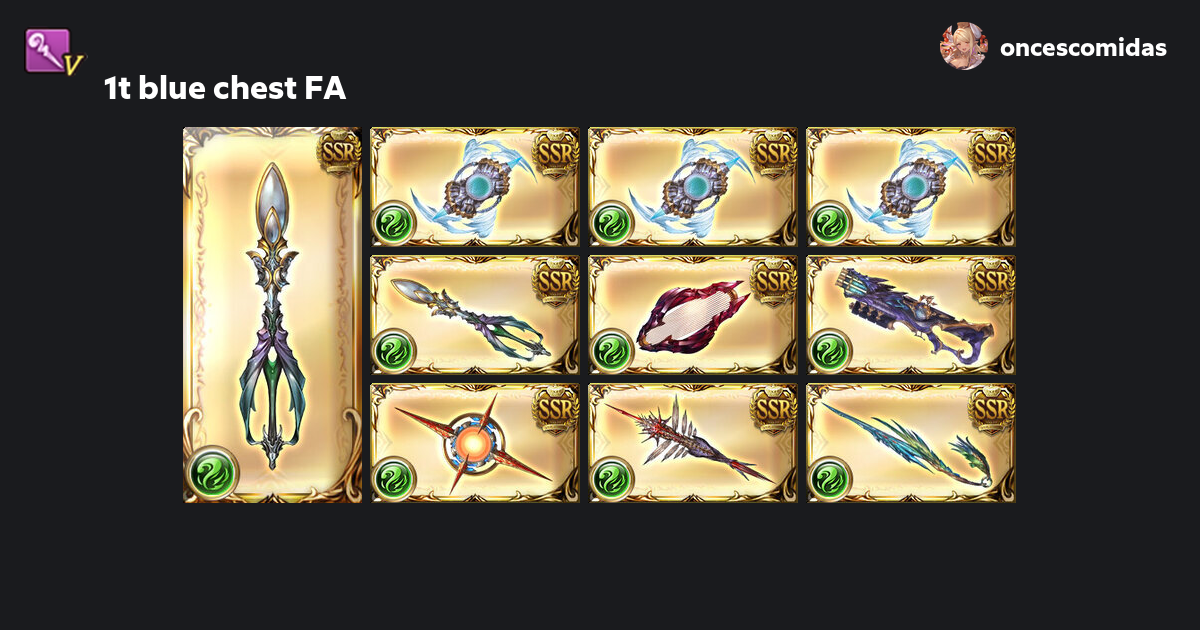Click the purple staff class icon

pos(52,50)
